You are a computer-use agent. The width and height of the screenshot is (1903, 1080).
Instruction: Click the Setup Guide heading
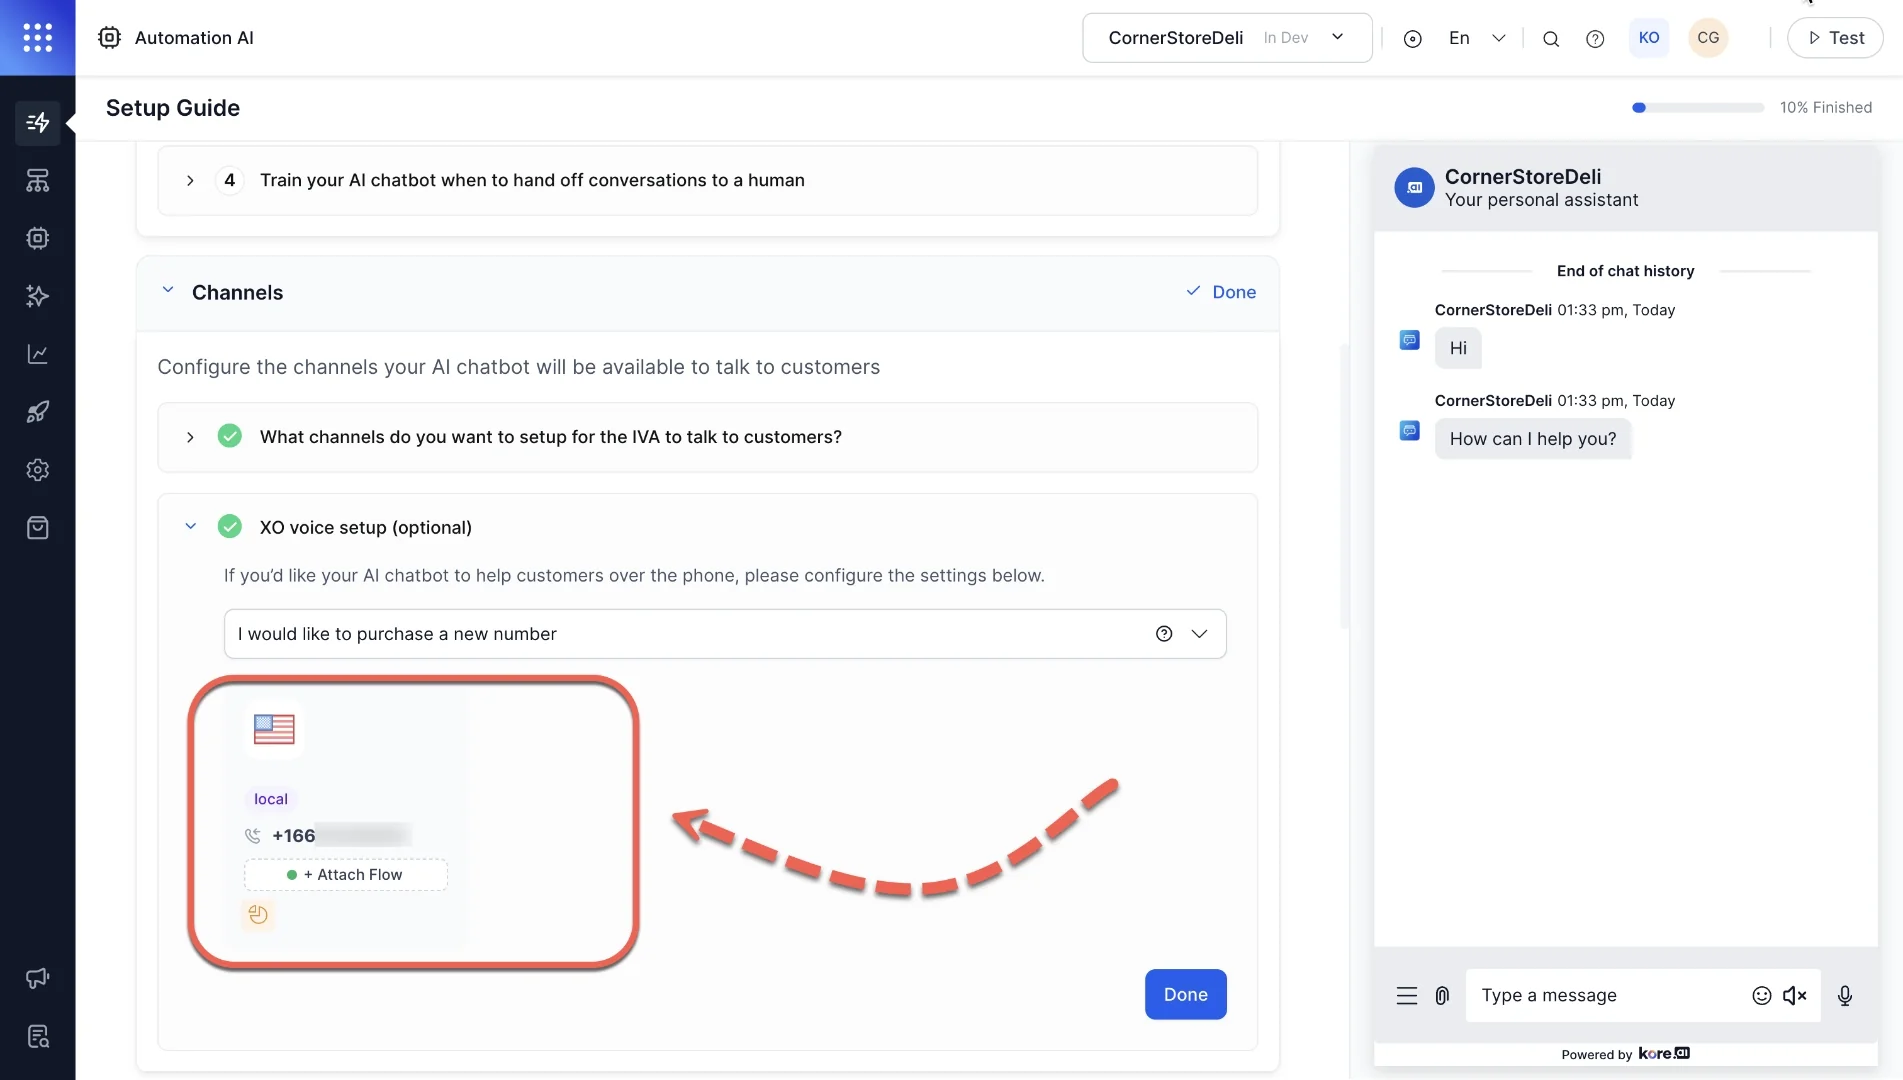[x=173, y=108]
